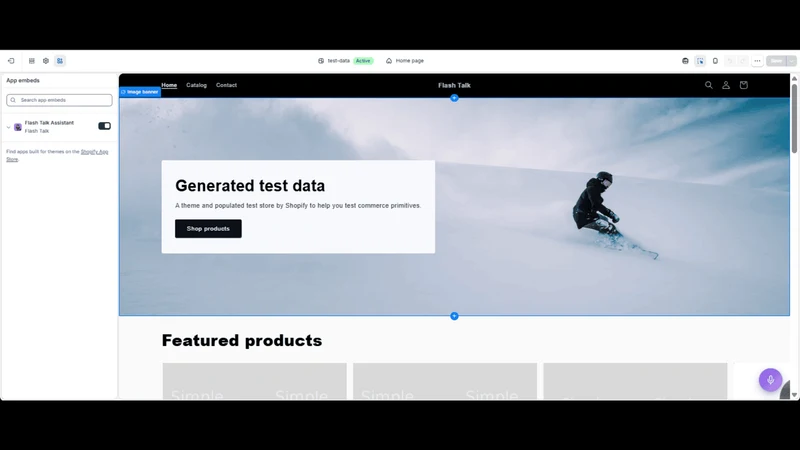Go to Home in store navigation
The height and width of the screenshot is (450, 800).
(169, 85)
